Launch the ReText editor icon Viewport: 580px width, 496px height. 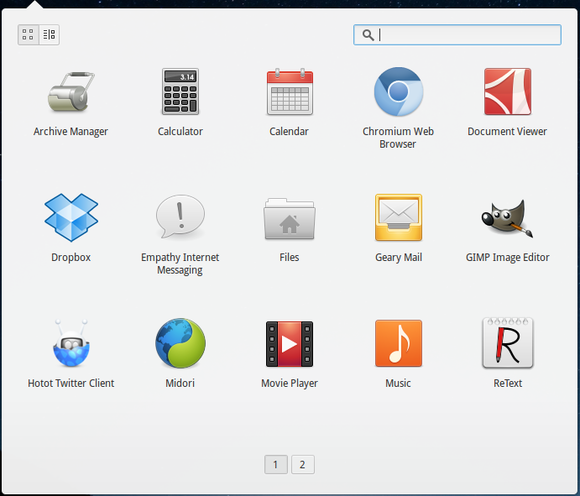point(508,343)
